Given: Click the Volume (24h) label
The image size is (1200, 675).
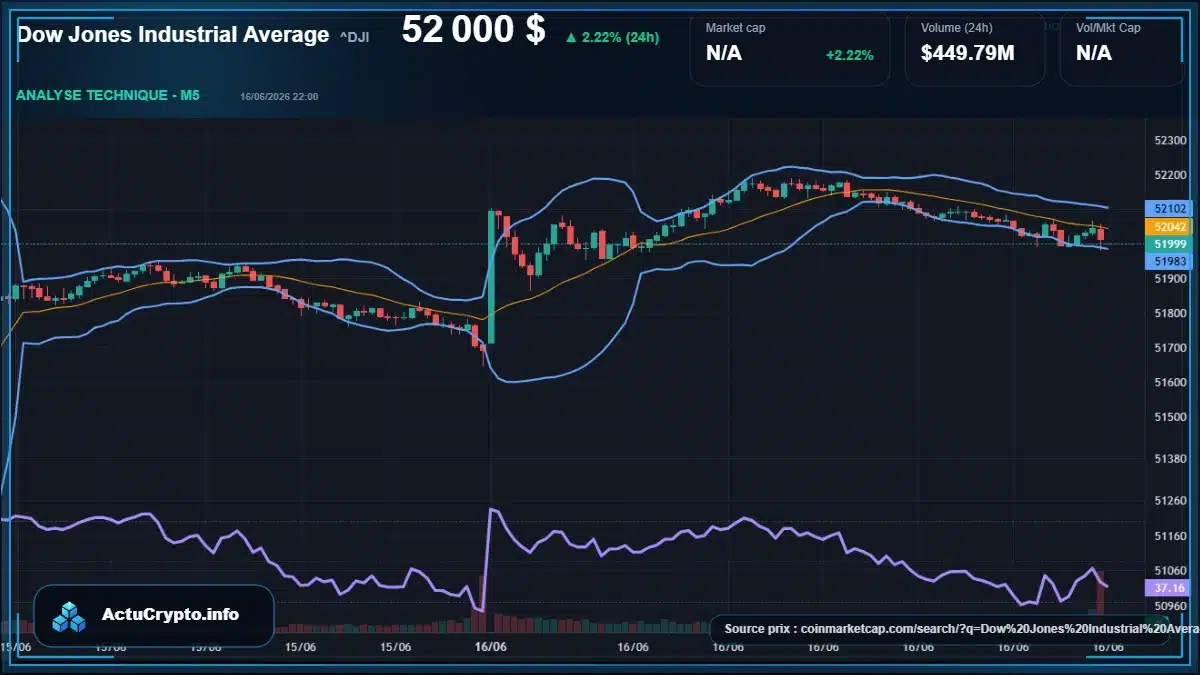Looking at the screenshot, I should click(955, 28).
